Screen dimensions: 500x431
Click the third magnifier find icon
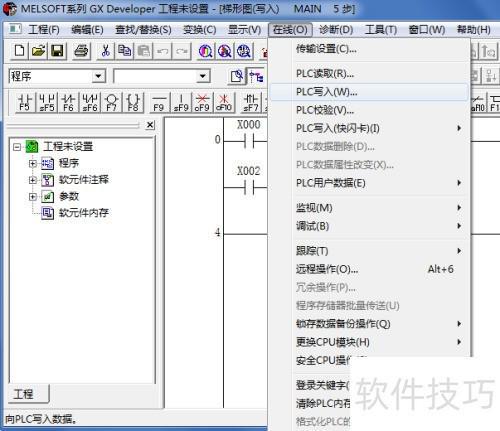243,51
